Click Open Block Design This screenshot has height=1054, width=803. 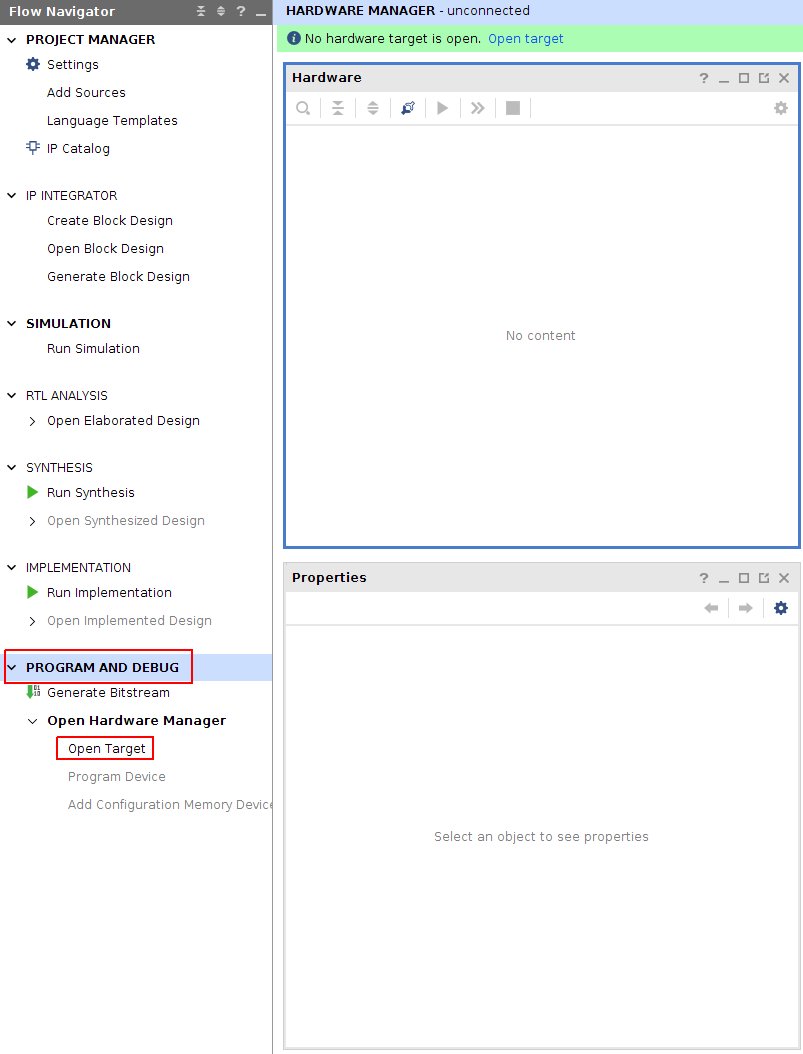tap(105, 249)
